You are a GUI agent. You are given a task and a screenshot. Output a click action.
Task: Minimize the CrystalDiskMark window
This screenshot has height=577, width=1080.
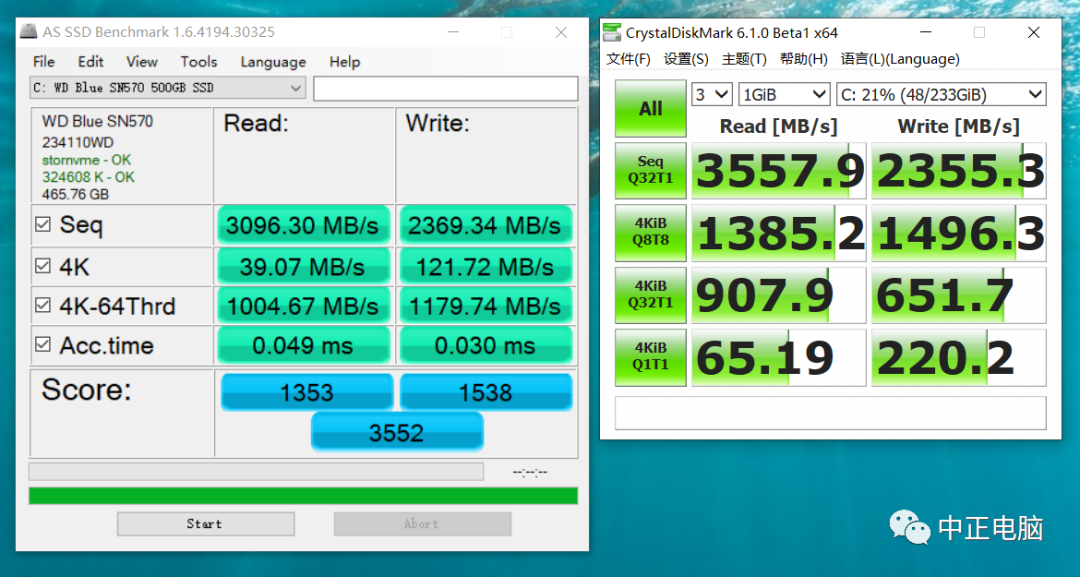tap(925, 32)
